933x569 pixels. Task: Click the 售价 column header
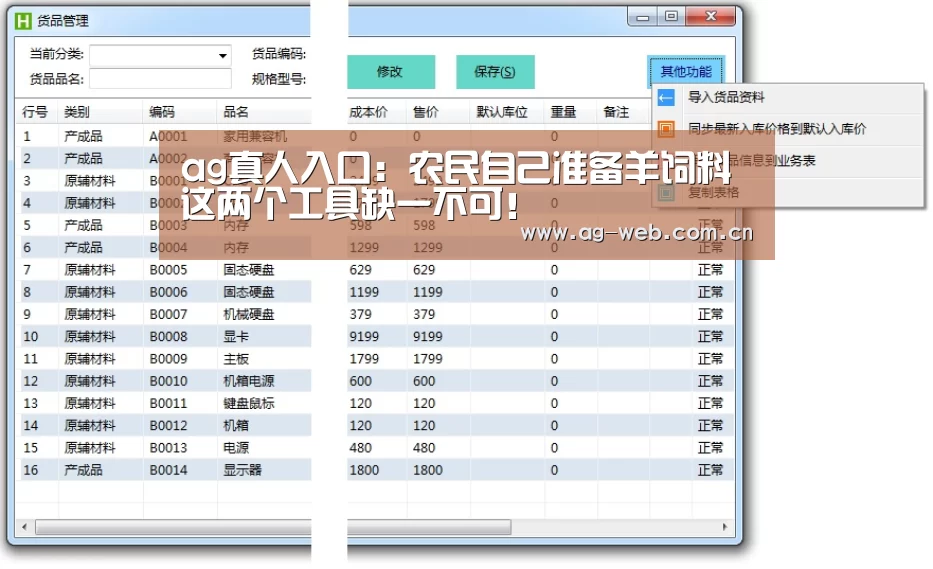[x=426, y=112]
